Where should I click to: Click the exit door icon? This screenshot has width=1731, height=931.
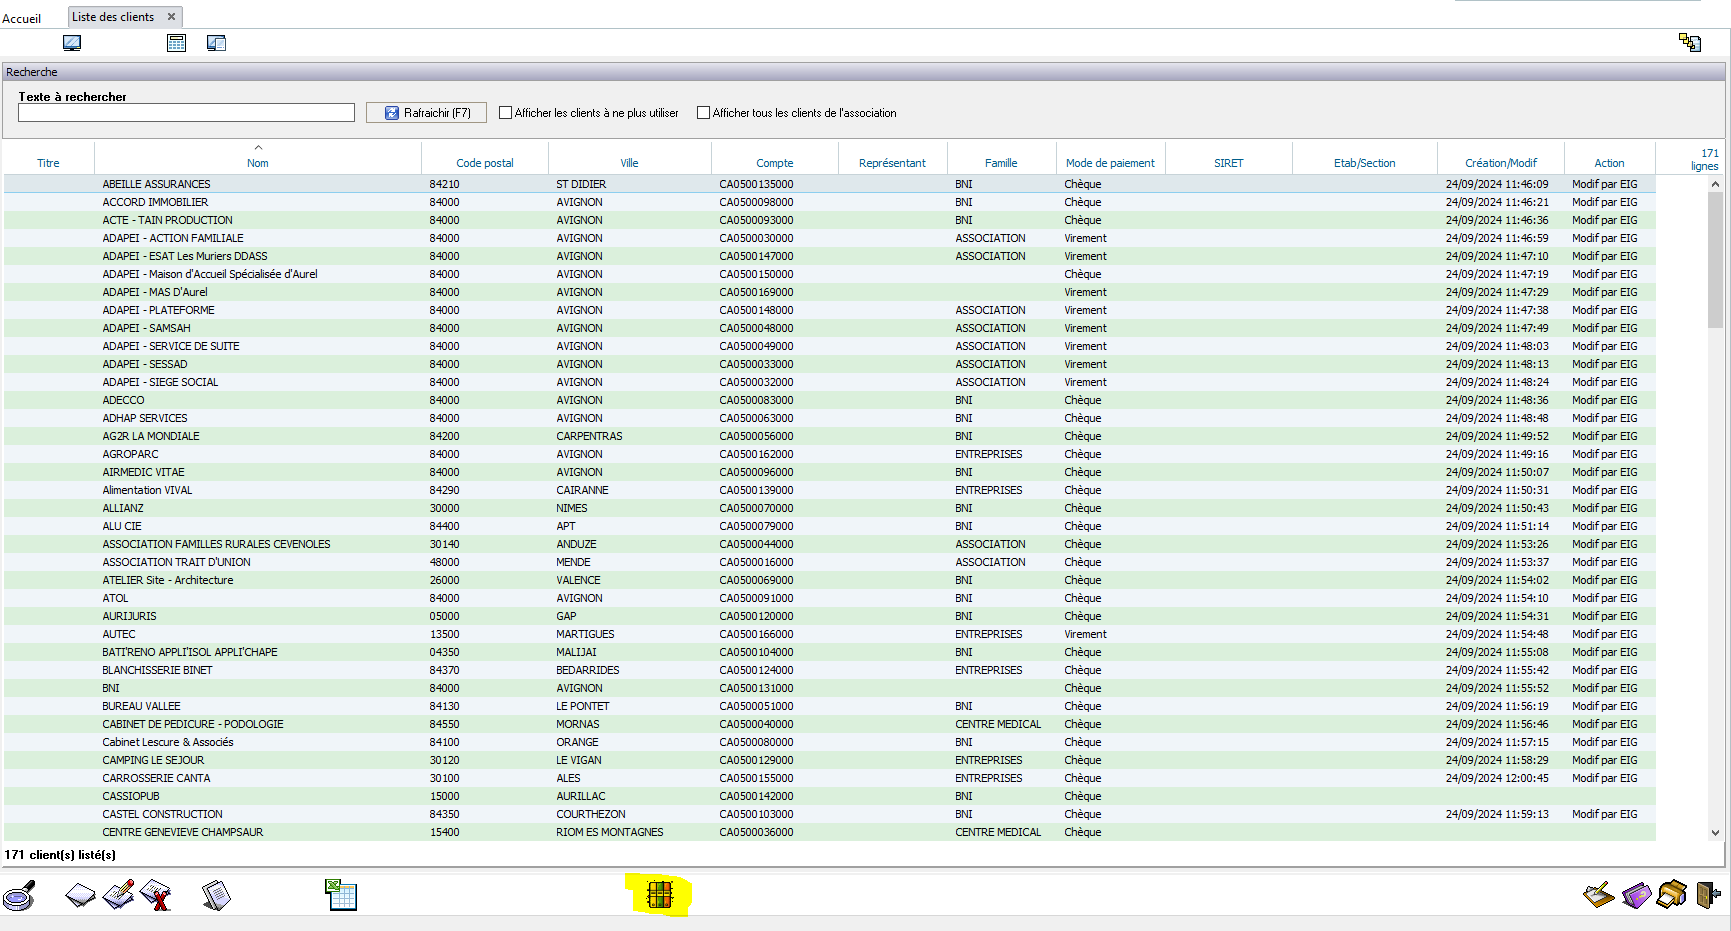pyautogui.click(x=1708, y=895)
